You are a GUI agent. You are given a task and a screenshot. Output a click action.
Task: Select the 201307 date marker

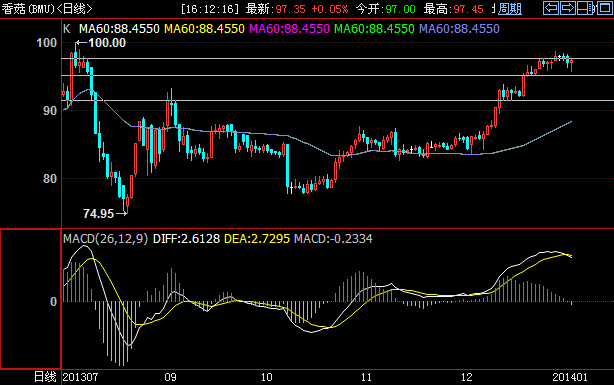tap(80, 377)
